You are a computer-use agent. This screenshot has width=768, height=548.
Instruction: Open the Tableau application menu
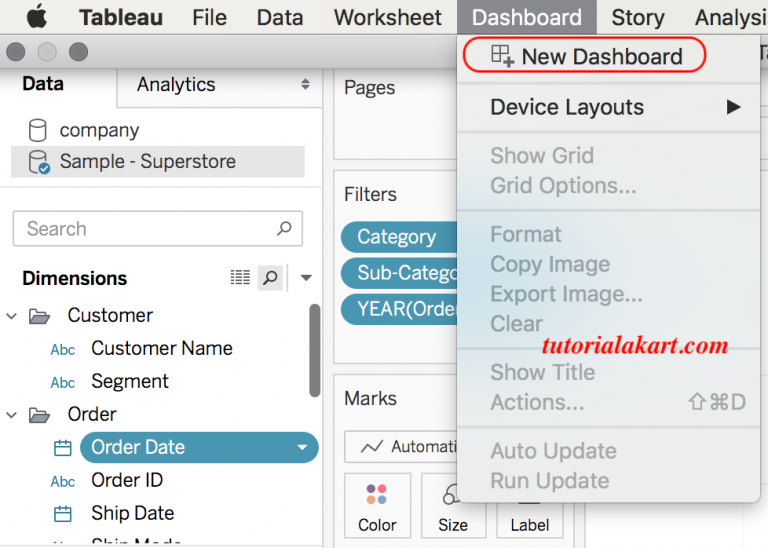pos(121,18)
